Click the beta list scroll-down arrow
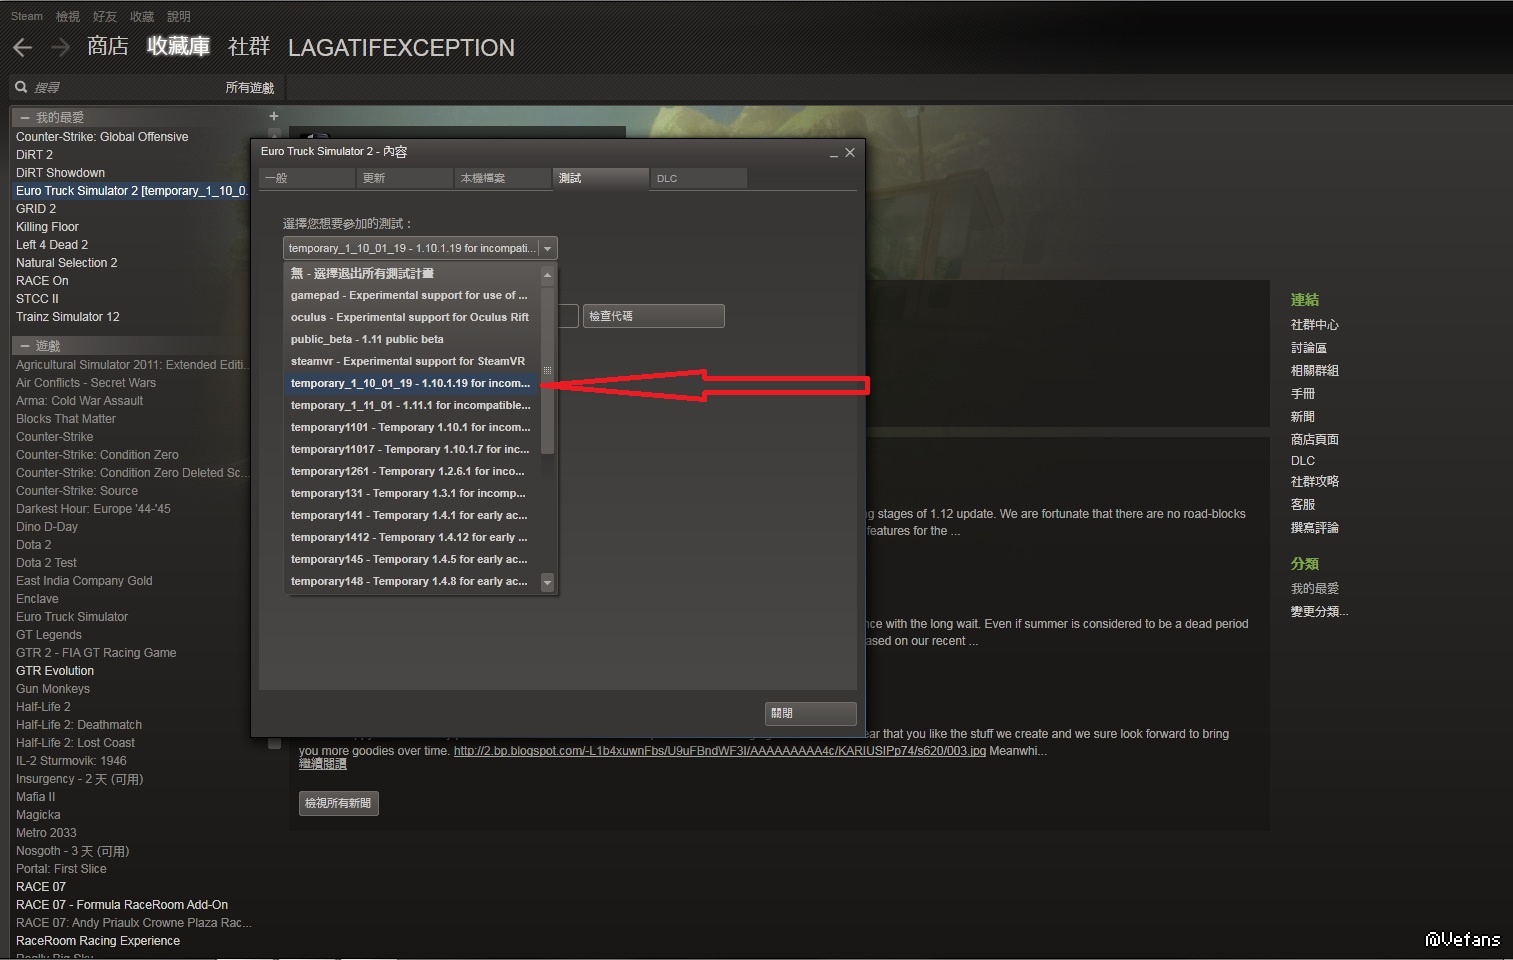 click(547, 582)
